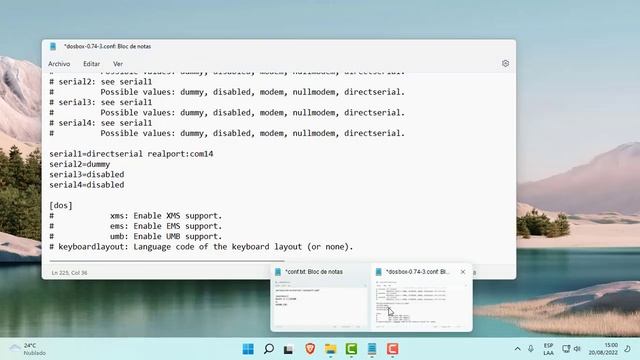Launch Brave browser from taskbar
The width and height of the screenshot is (640, 360).
pyautogui.click(x=310, y=349)
